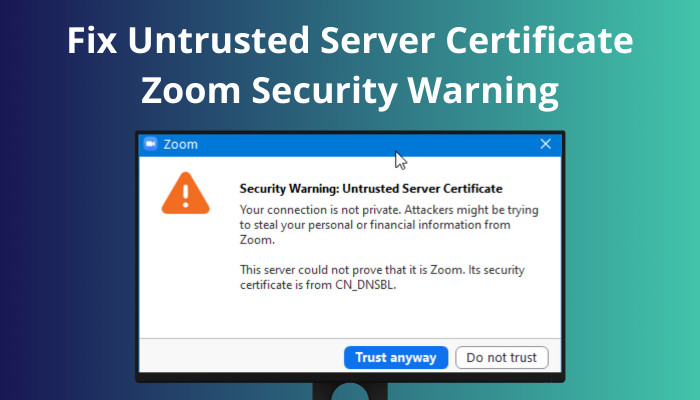Choose Do not trust

pyautogui.click(x=501, y=357)
